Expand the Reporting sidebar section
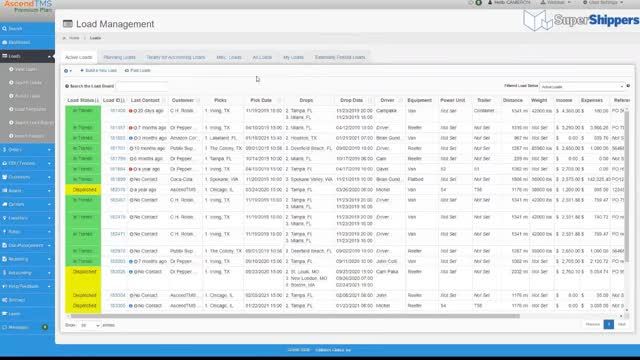 click(x=27, y=259)
